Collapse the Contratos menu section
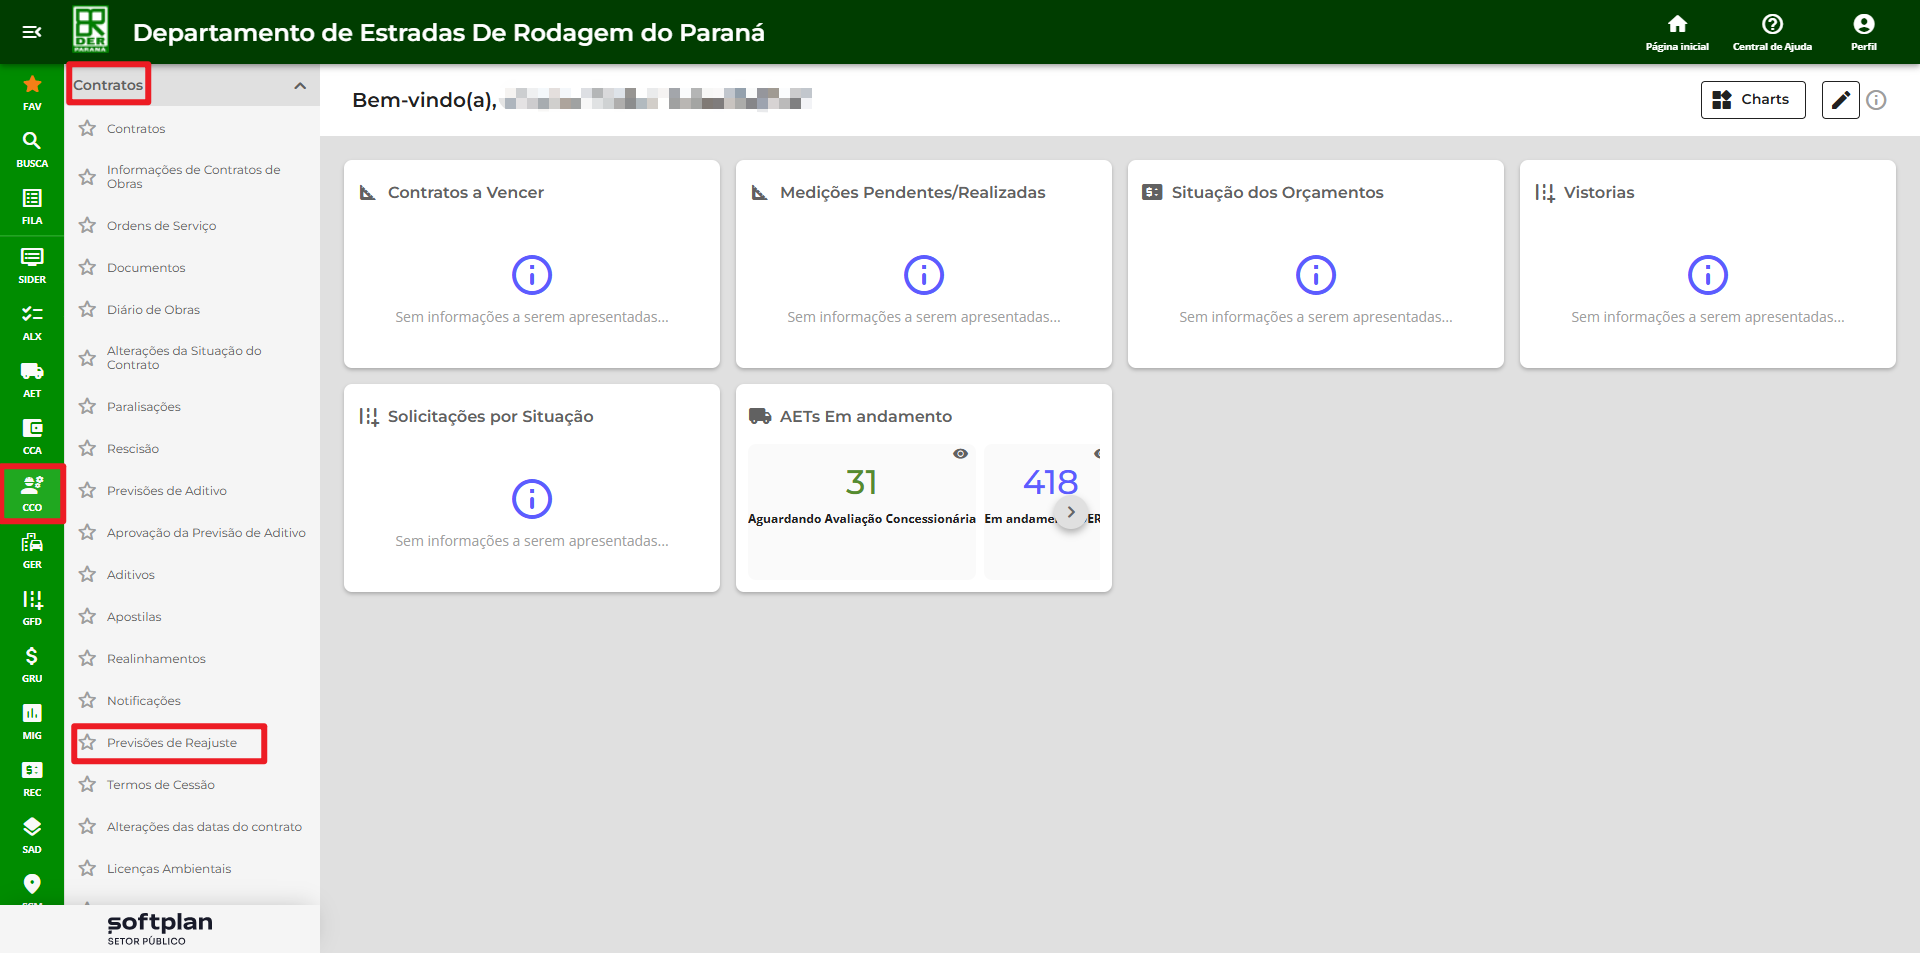This screenshot has height=953, width=1920. (x=299, y=86)
